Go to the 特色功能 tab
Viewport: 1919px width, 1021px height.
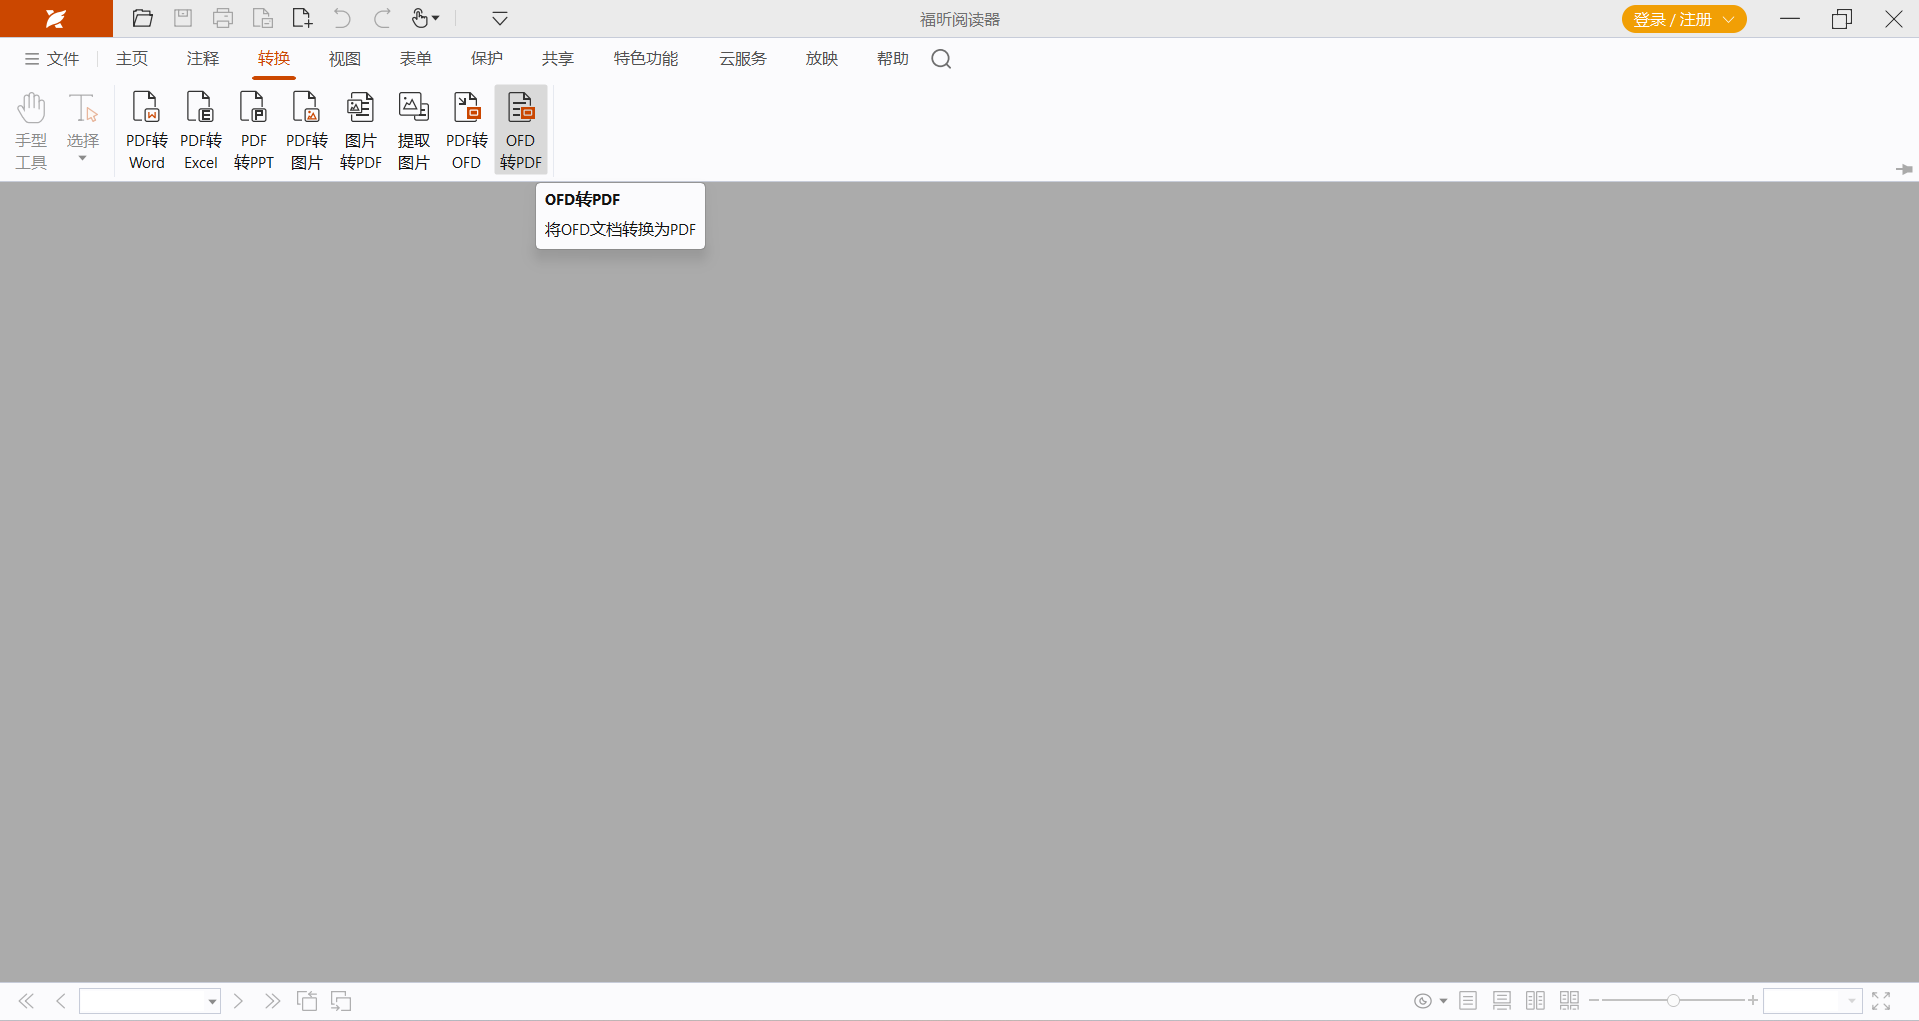646,59
